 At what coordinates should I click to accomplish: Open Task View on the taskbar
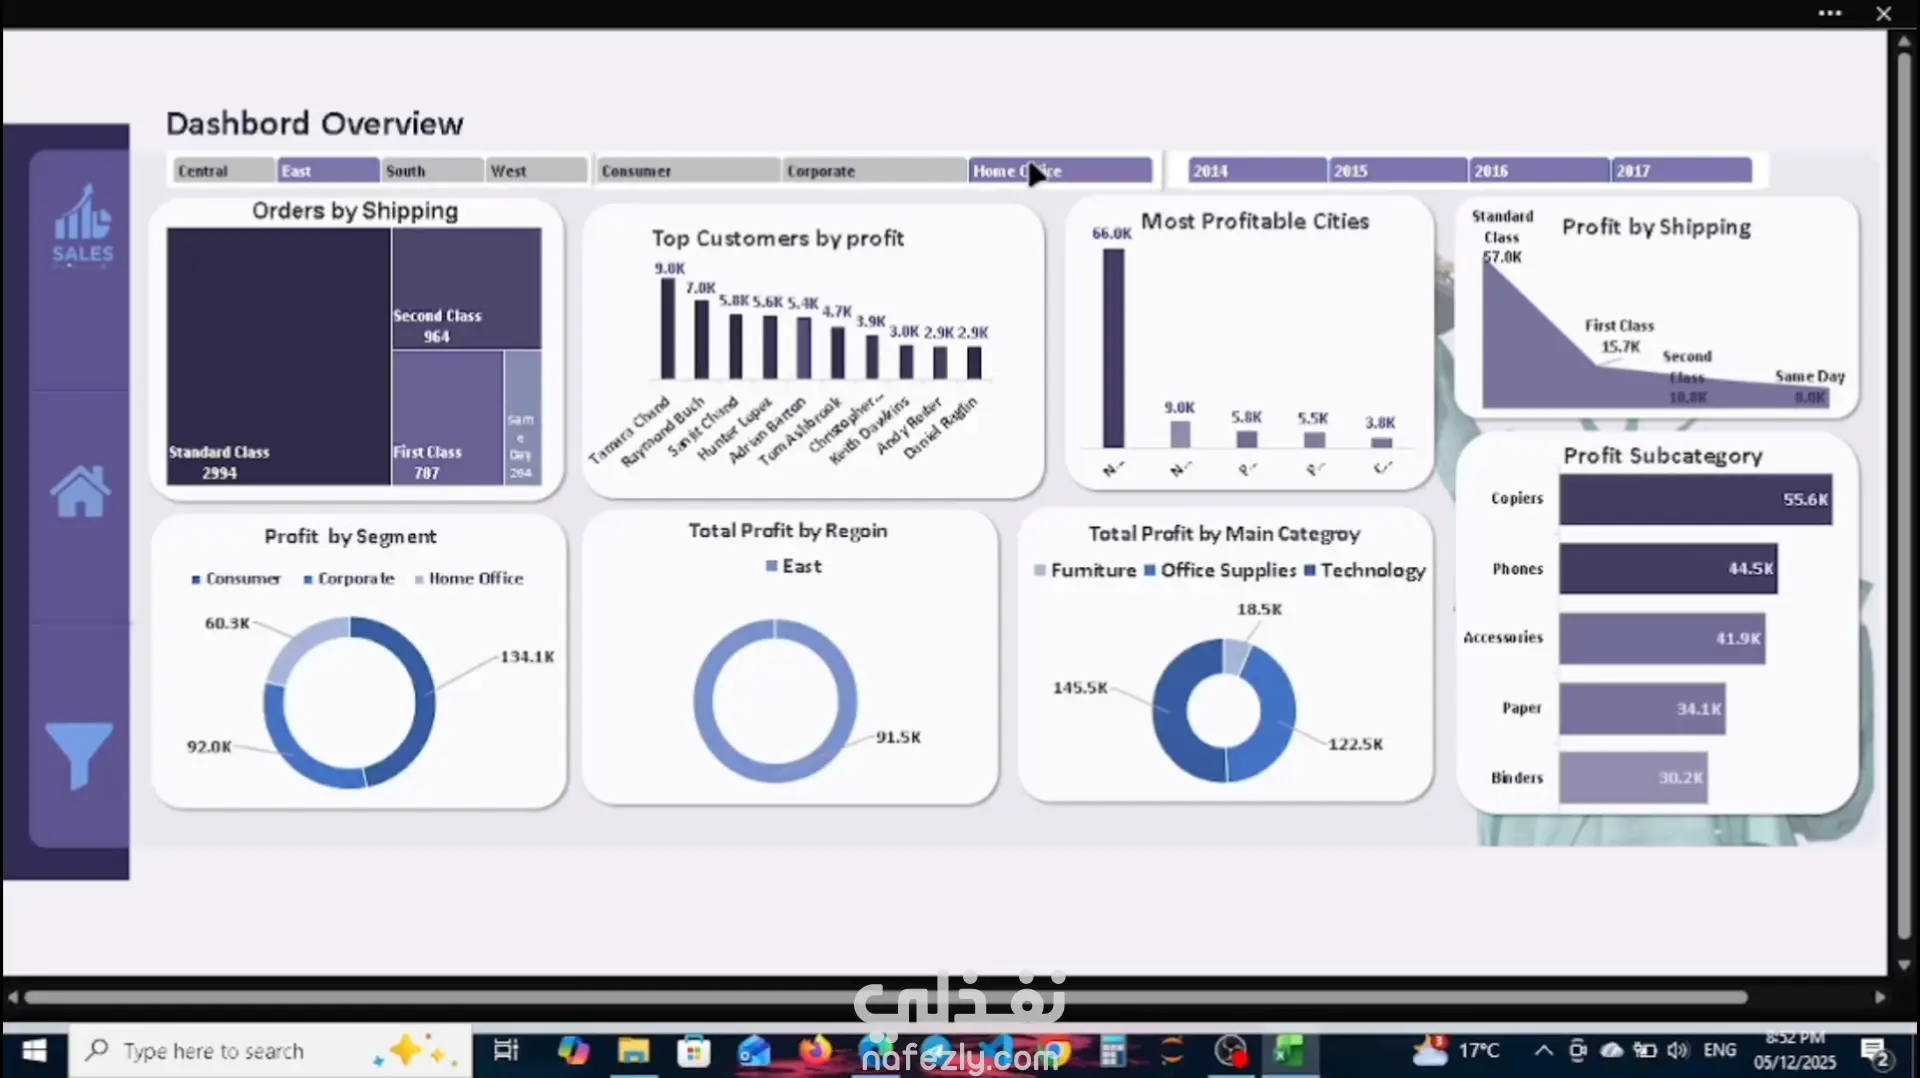click(x=506, y=1051)
